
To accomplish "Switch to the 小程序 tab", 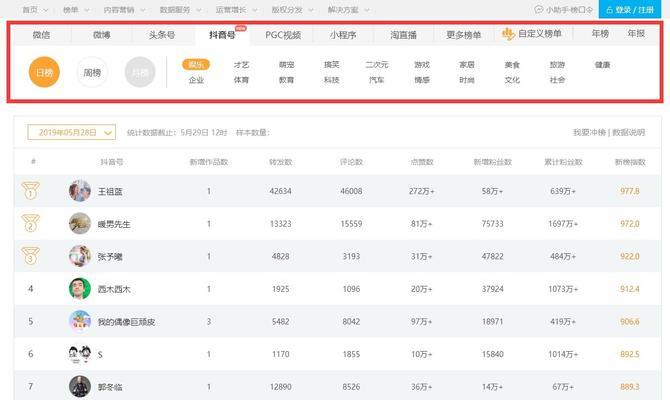I will (343, 35).
